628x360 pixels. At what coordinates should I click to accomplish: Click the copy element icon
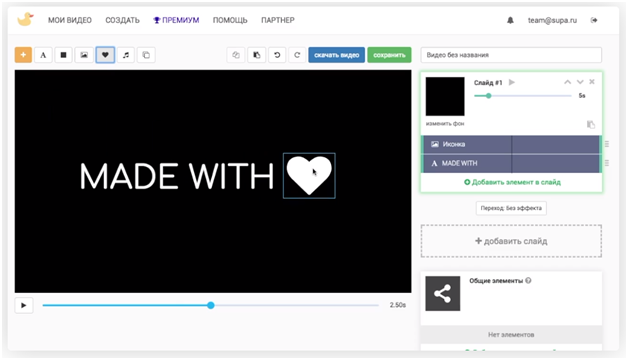point(236,55)
